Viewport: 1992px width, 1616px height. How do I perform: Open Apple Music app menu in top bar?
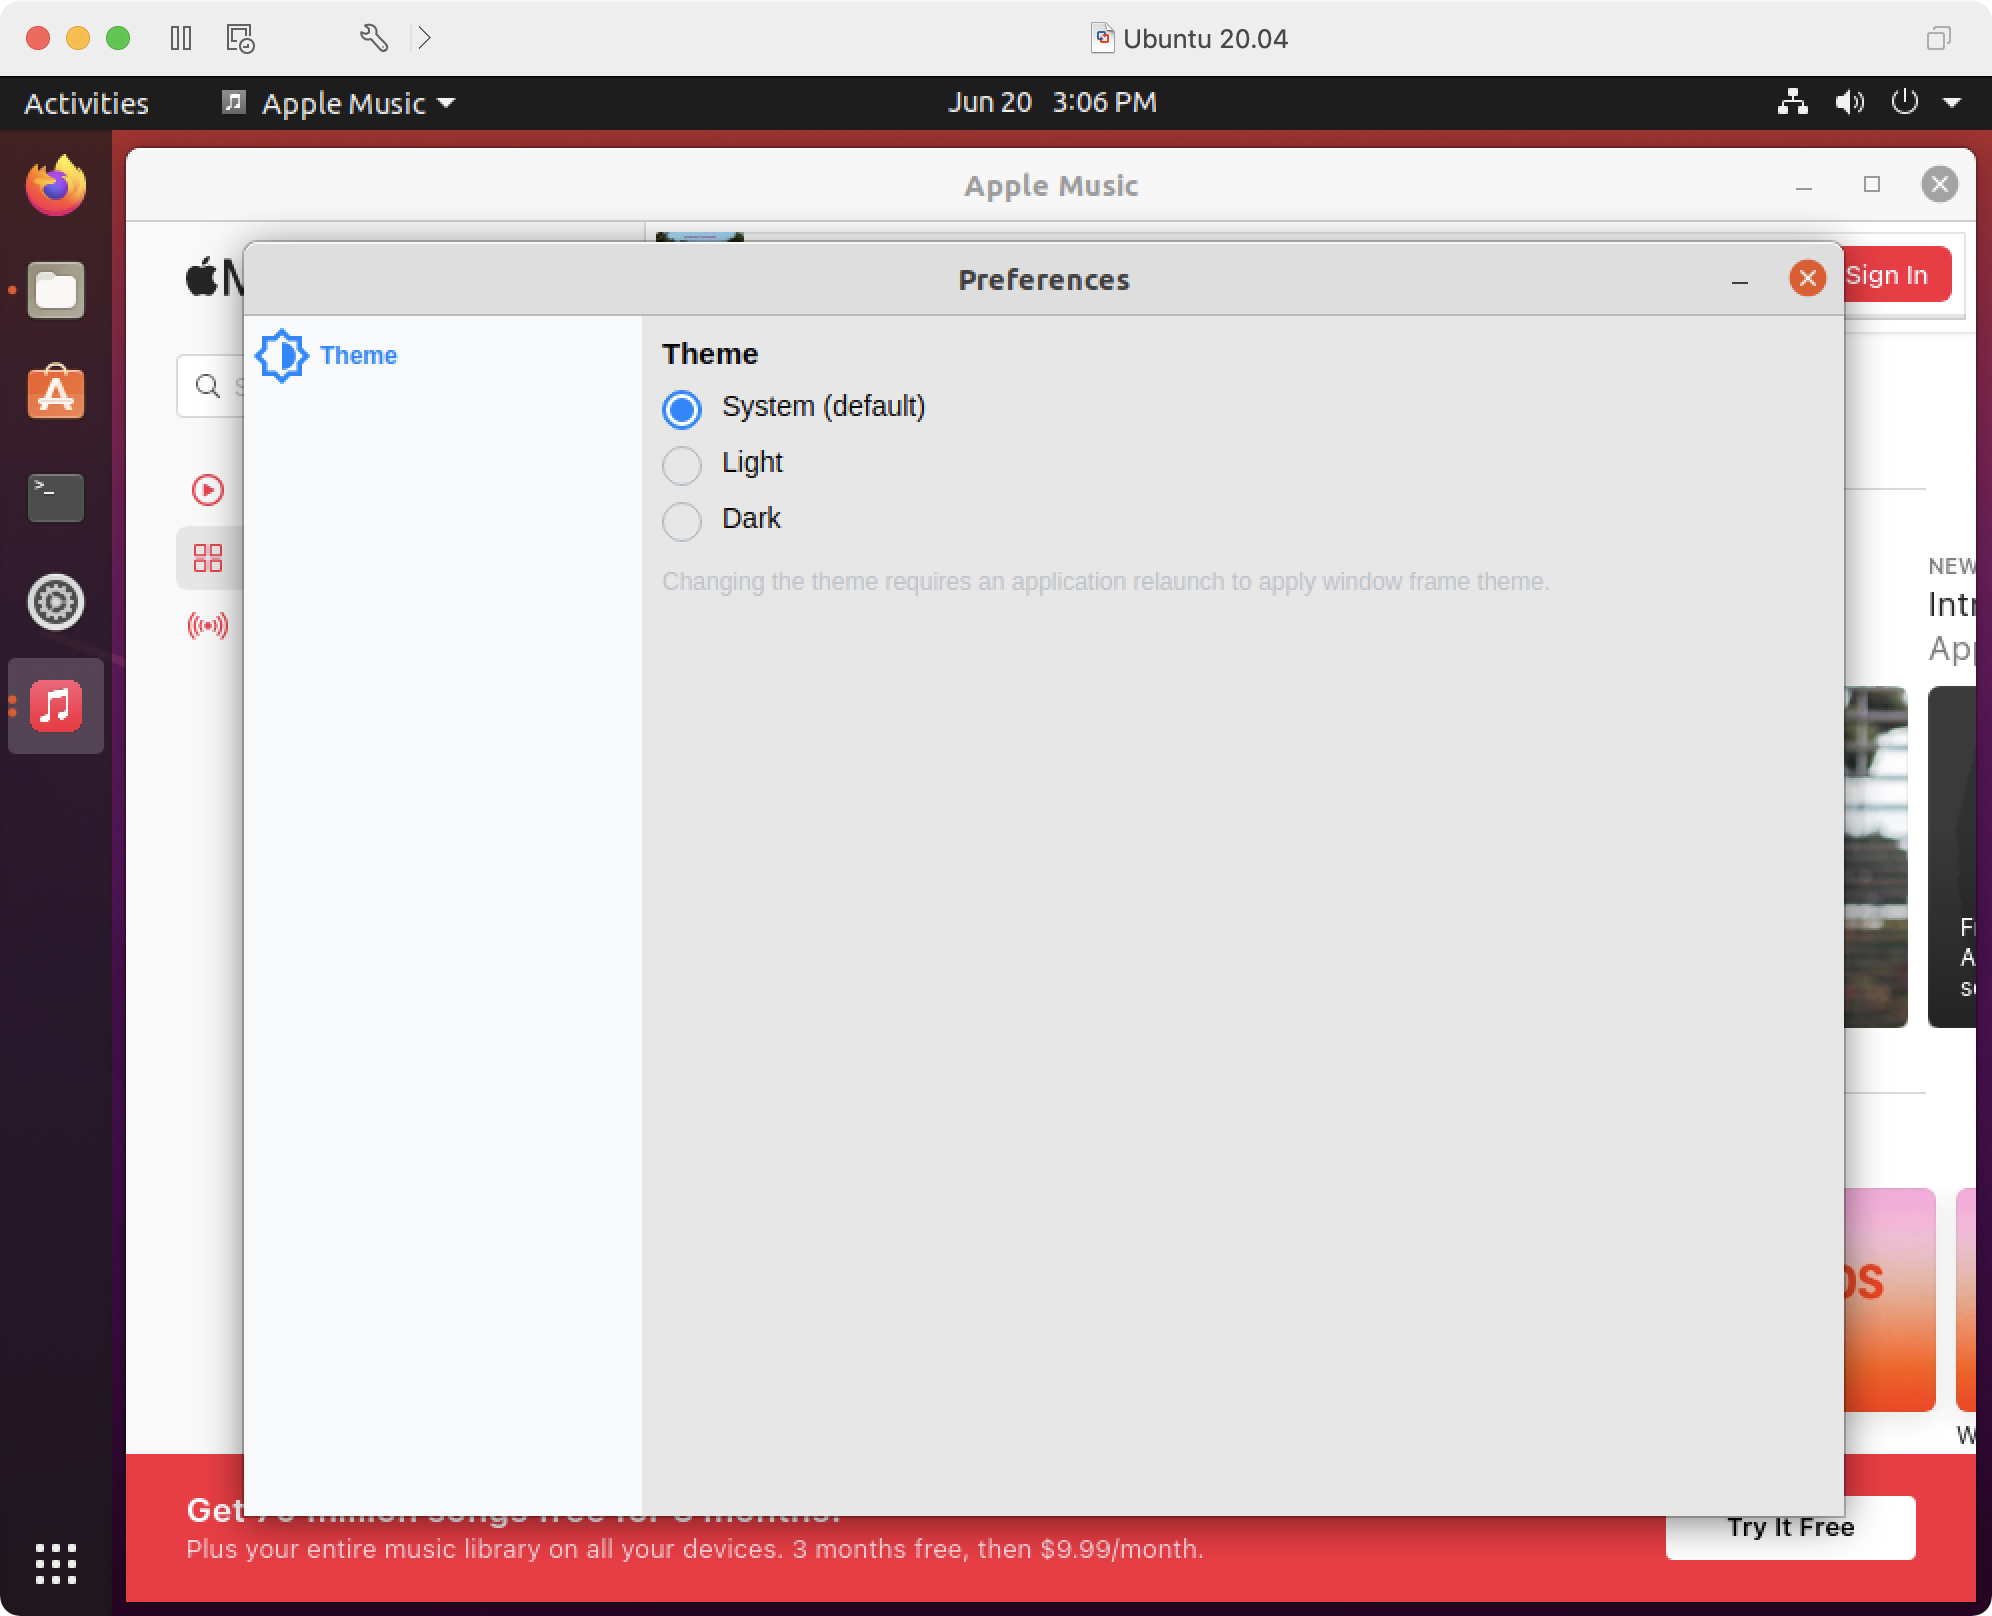(x=339, y=103)
